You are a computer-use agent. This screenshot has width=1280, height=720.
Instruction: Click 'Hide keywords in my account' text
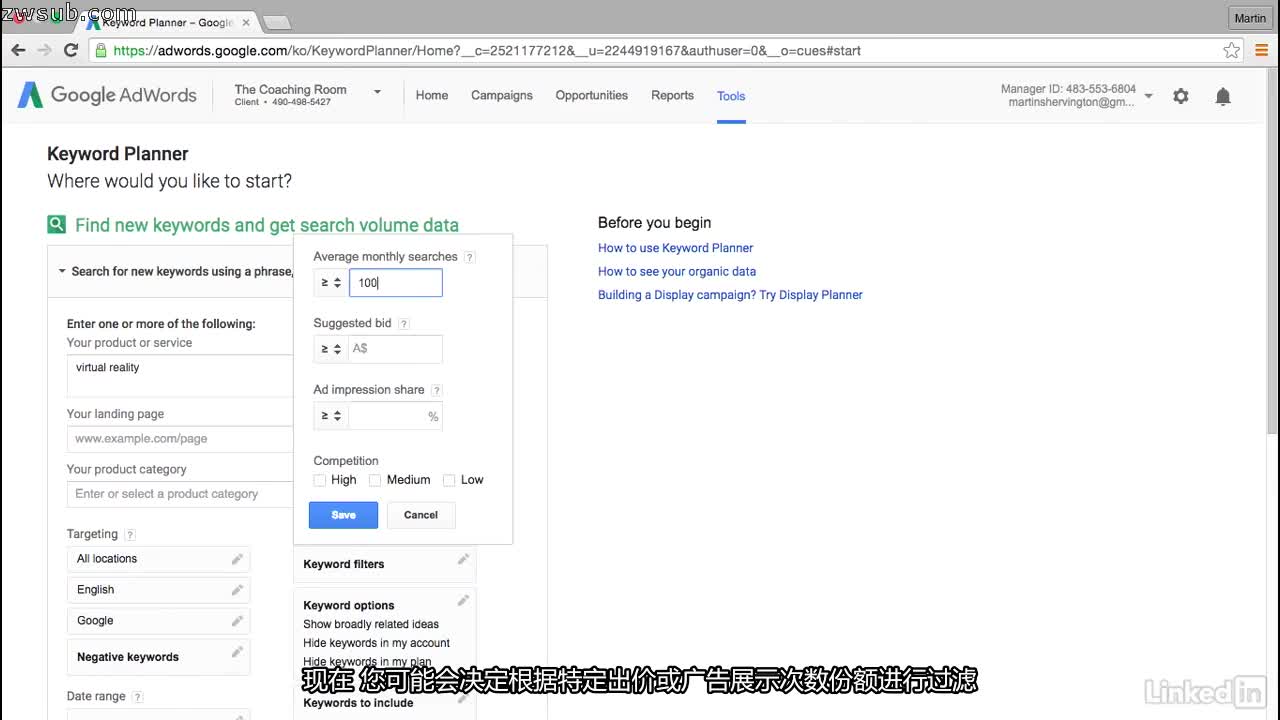pos(377,643)
